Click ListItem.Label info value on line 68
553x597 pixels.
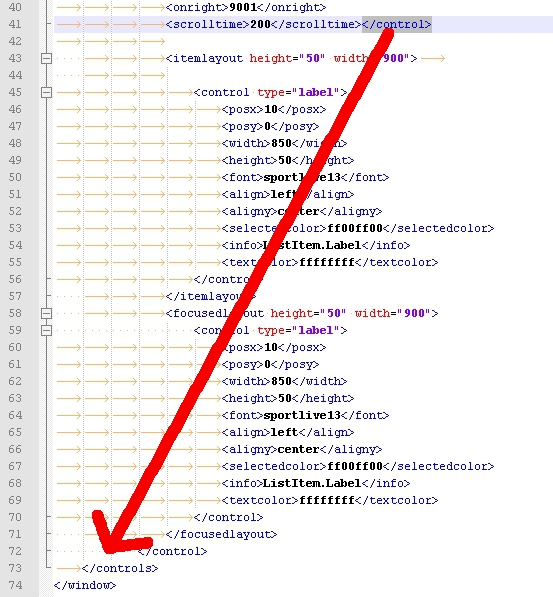click(312, 484)
